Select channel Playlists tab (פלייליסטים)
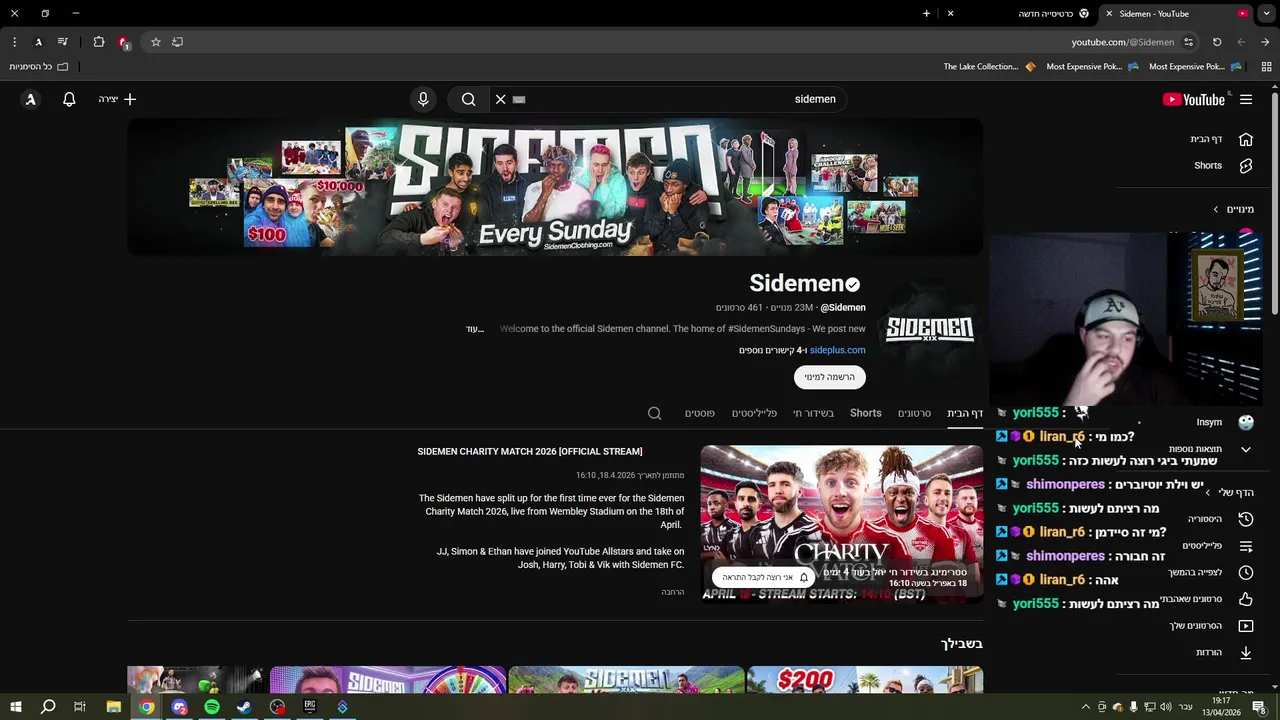The image size is (1280, 720). point(754,413)
